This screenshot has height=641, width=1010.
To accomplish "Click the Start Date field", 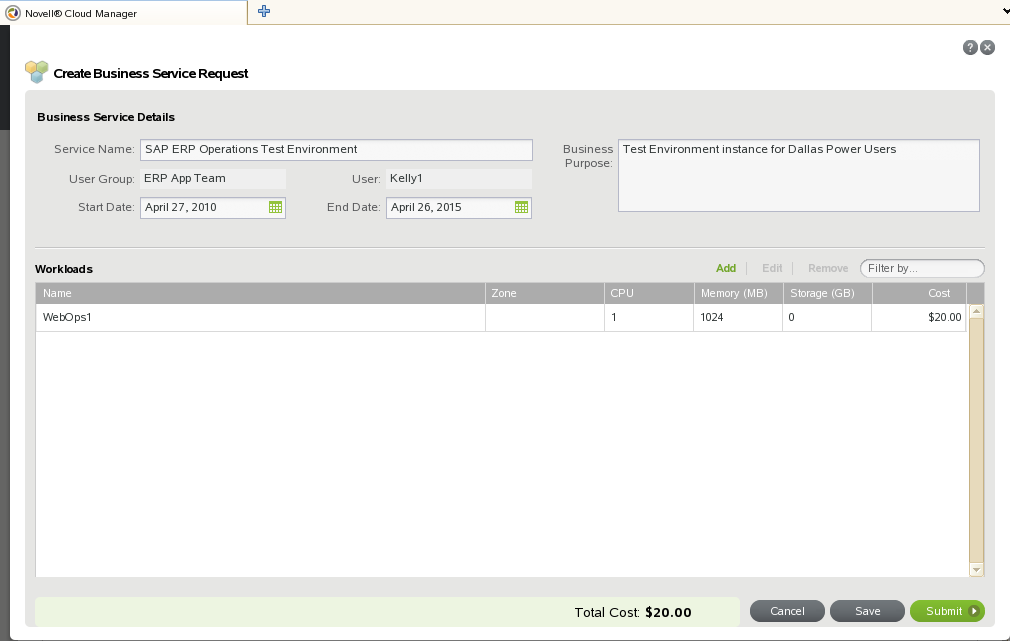I will 213,207.
